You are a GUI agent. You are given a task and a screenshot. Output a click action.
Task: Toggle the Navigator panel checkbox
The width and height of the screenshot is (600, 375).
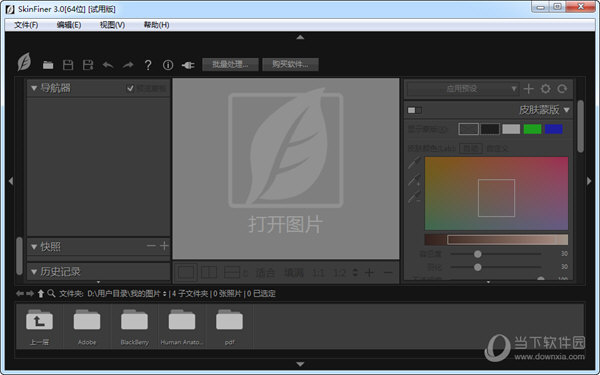[x=130, y=88]
